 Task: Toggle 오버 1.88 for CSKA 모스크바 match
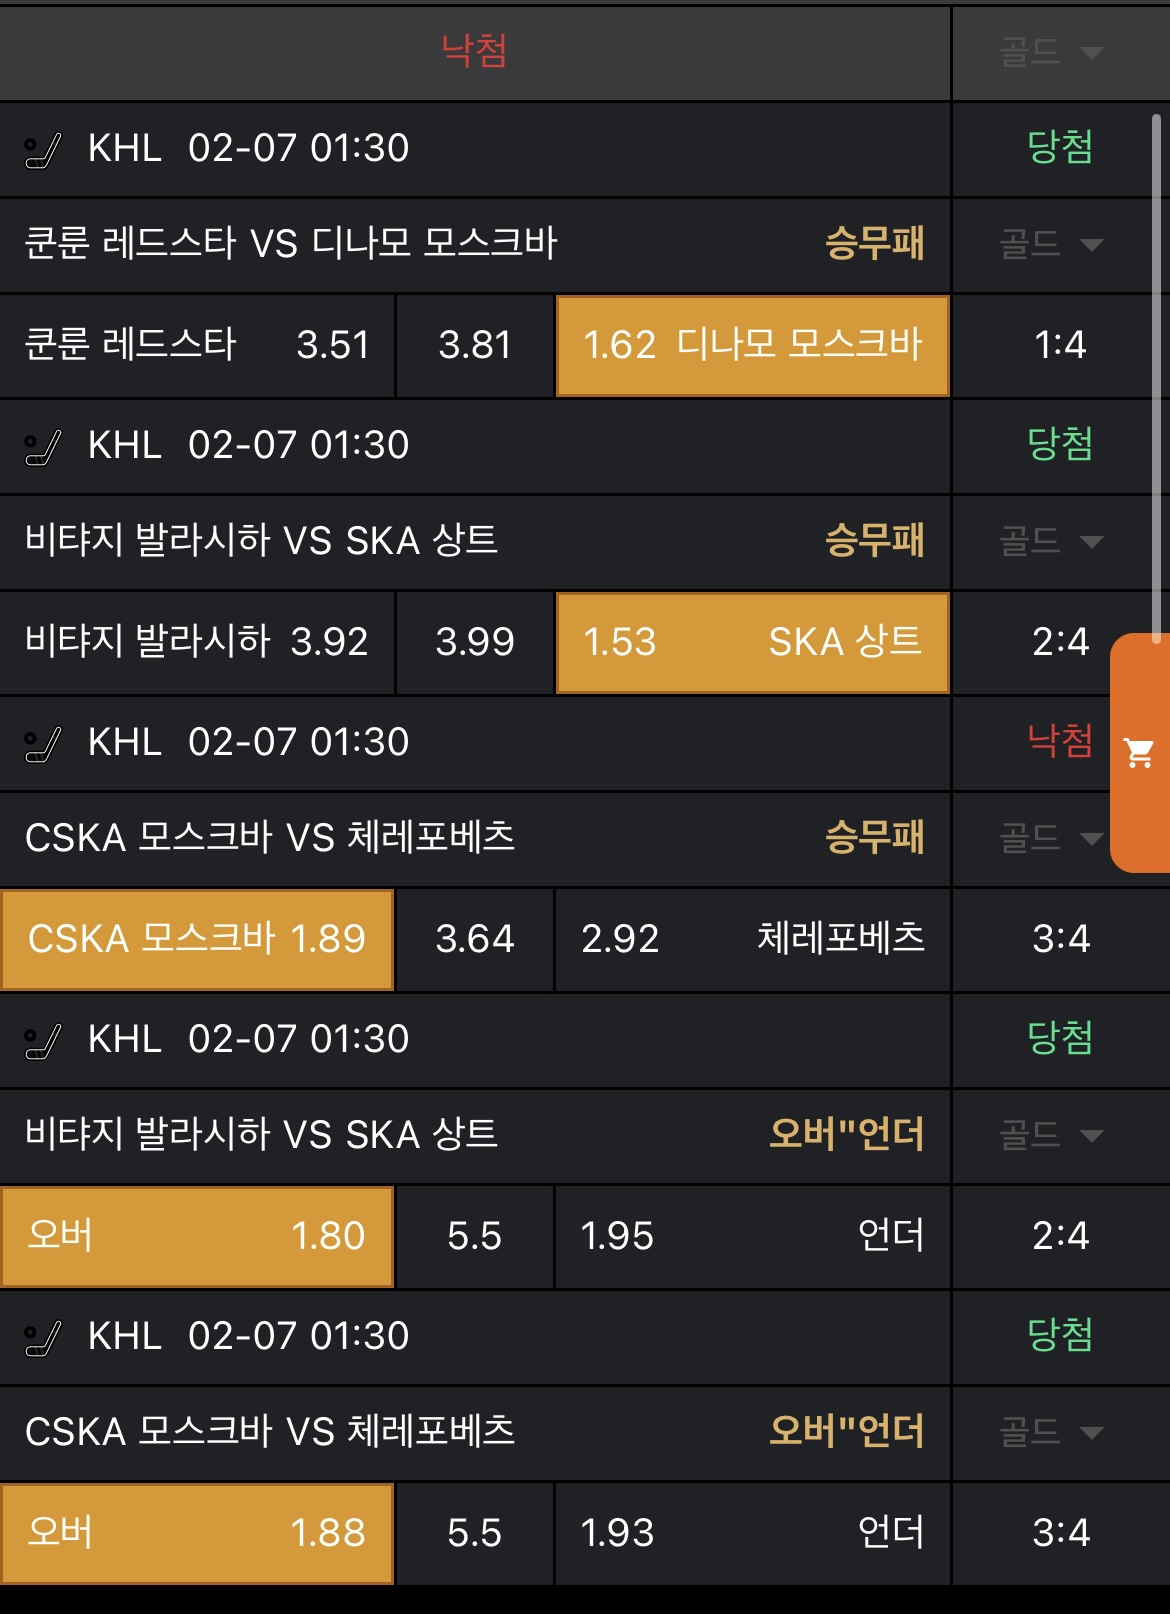[x=197, y=1533]
